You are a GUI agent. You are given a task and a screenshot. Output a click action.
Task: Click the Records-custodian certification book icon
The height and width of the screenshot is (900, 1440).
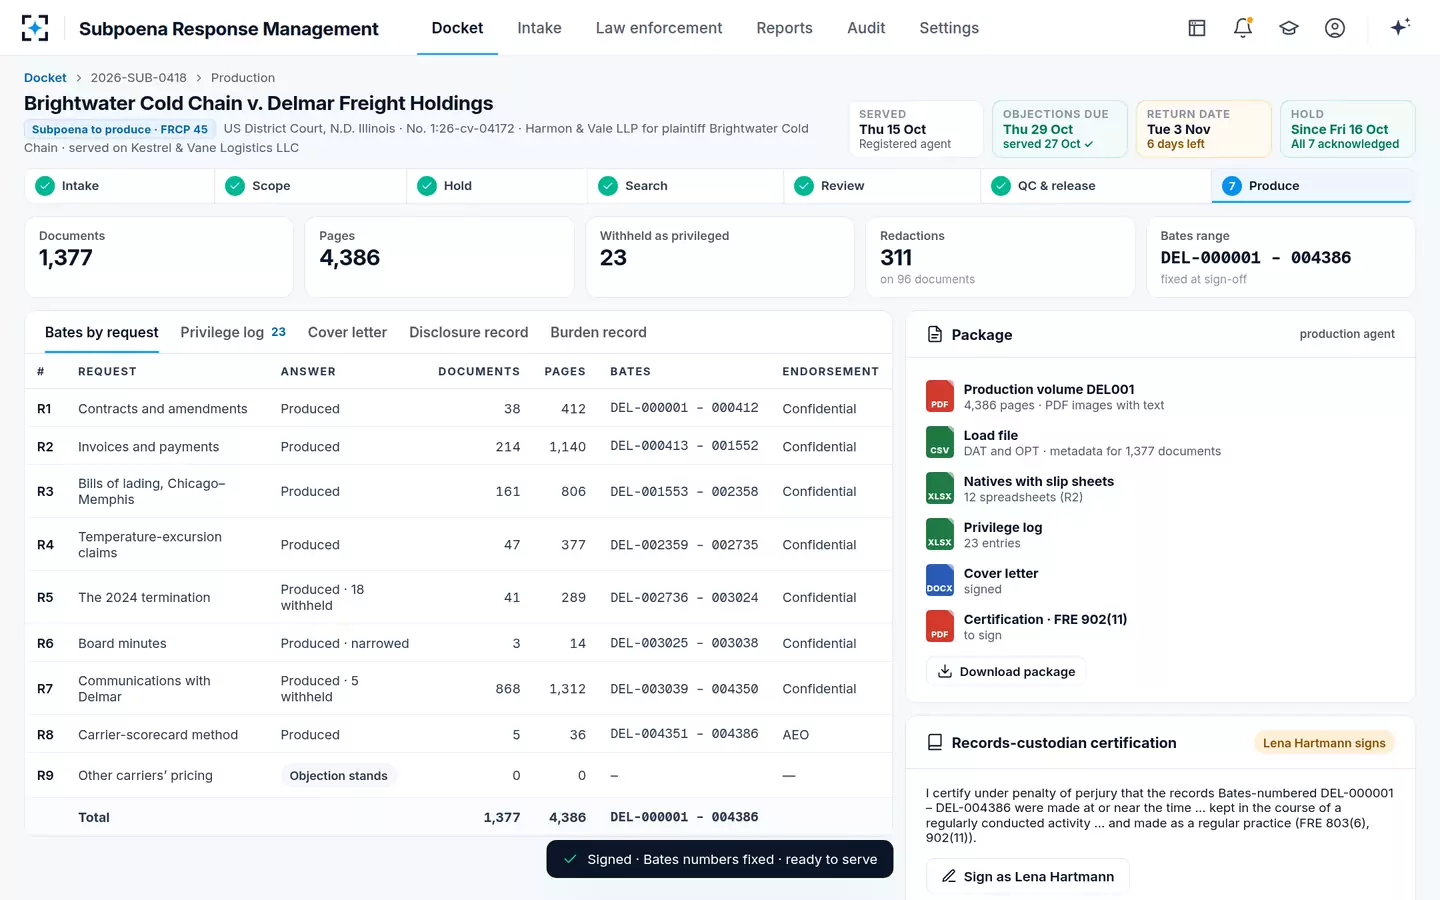(935, 742)
